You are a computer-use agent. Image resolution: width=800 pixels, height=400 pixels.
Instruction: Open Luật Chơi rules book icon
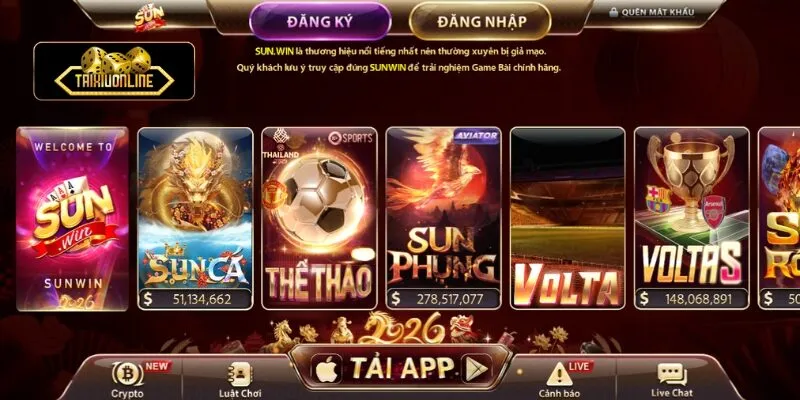[240, 374]
